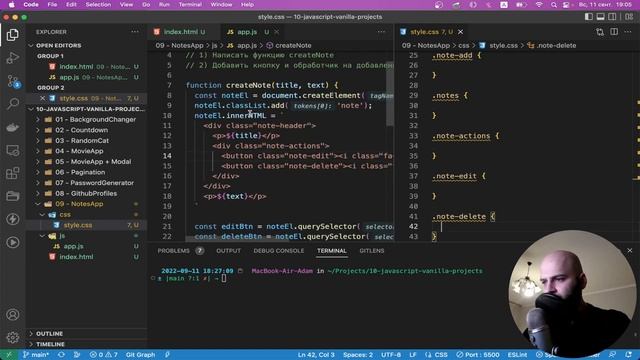Click ESLint status bar item
This screenshot has width=640, height=360.
pos(517,355)
